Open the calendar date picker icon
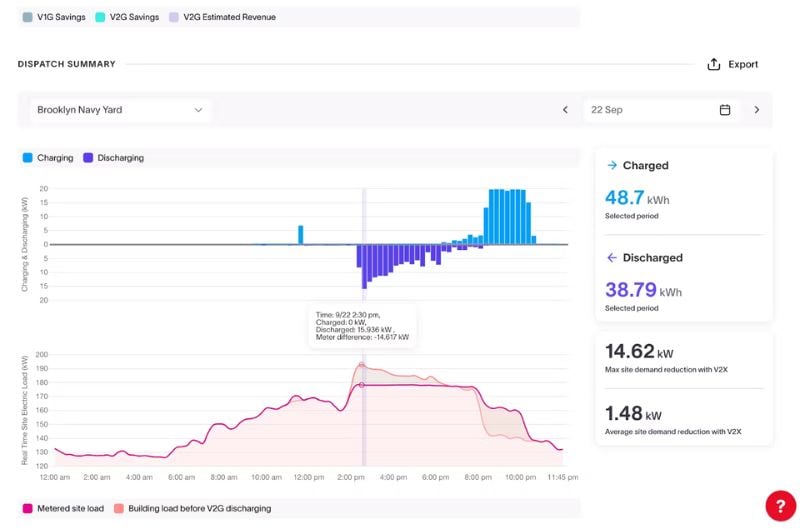Viewport: 800px width, 529px height. [x=725, y=110]
